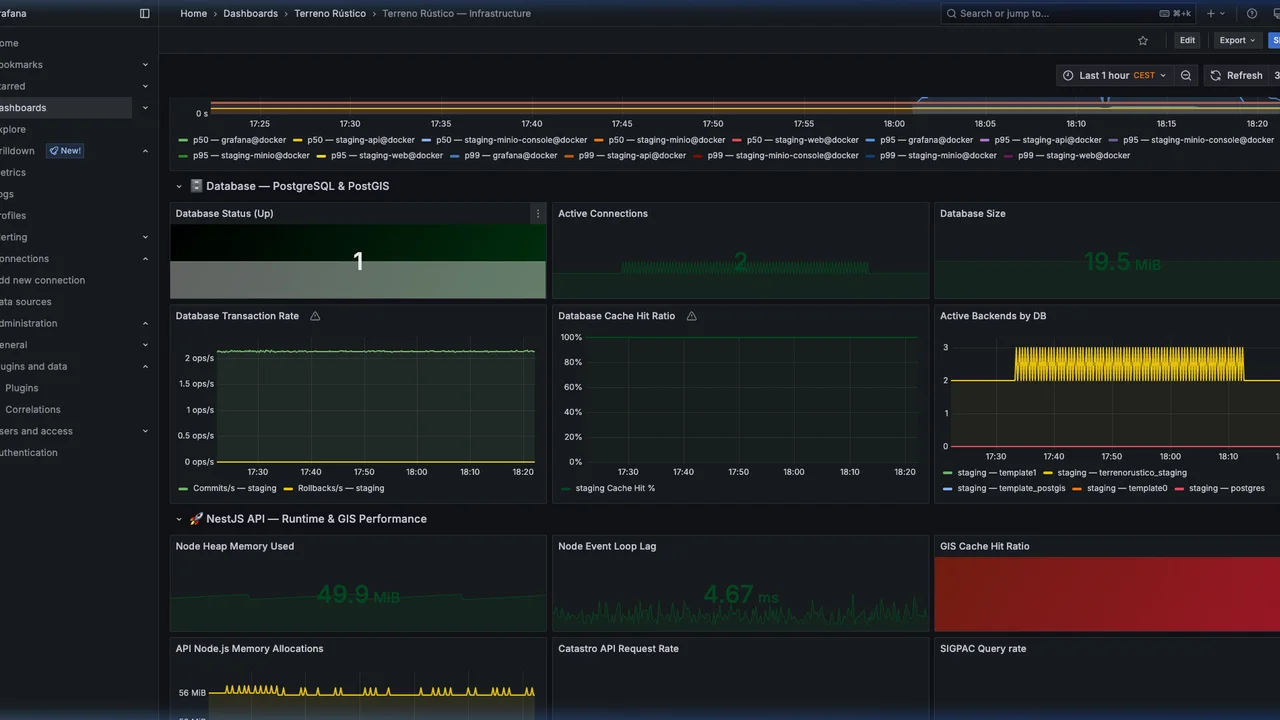Open Terreno Rústico folder breadcrumb
1280x720 pixels.
coord(330,14)
